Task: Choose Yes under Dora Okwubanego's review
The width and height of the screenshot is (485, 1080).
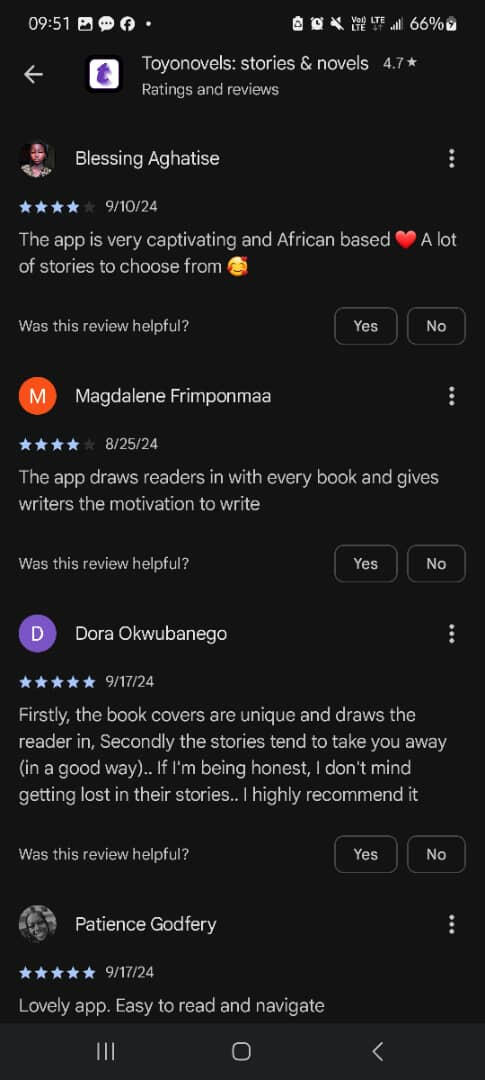Action: pyautogui.click(x=366, y=854)
